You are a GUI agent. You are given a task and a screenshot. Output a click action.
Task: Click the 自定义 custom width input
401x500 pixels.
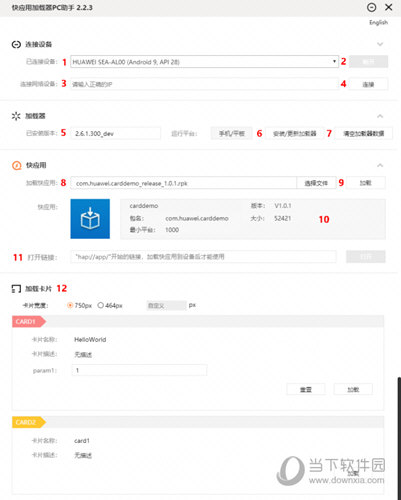(x=166, y=305)
